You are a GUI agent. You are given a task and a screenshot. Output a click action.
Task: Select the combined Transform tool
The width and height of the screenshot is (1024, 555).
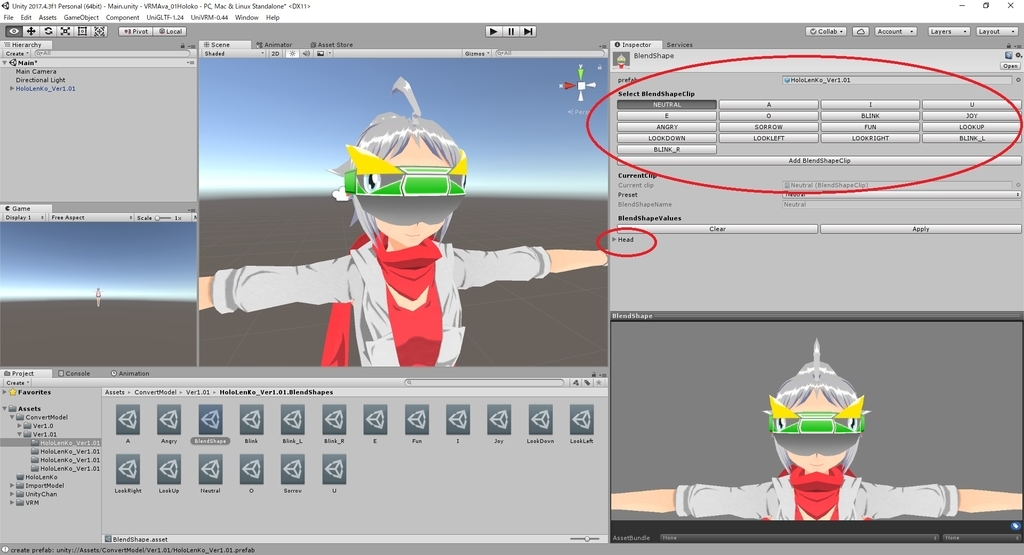coord(99,31)
